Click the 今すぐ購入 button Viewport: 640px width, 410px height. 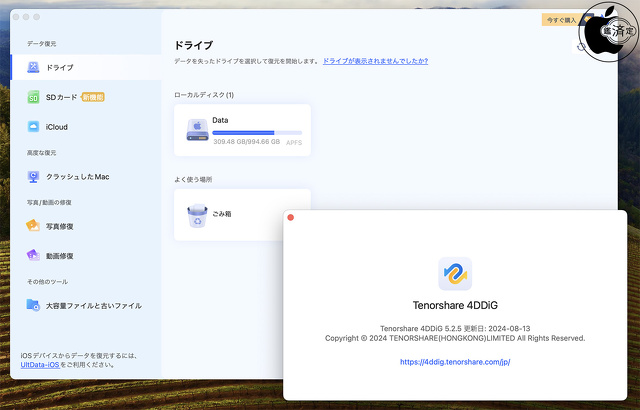[562, 20]
